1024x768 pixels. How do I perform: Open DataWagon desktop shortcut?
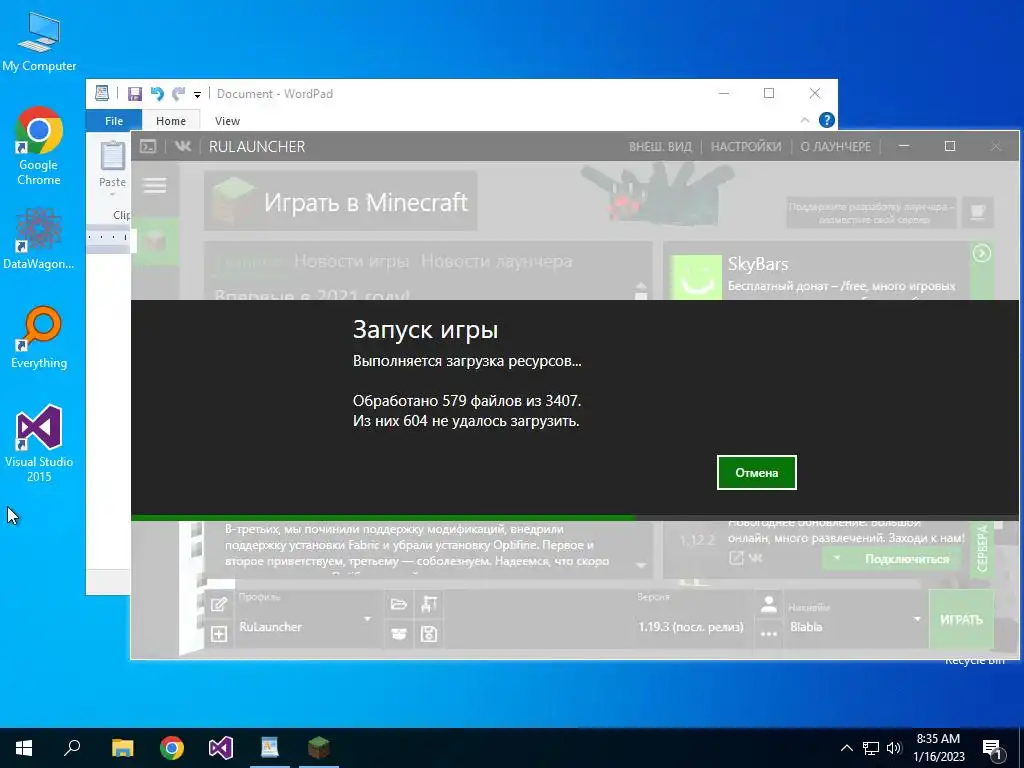pyautogui.click(x=39, y=238)
